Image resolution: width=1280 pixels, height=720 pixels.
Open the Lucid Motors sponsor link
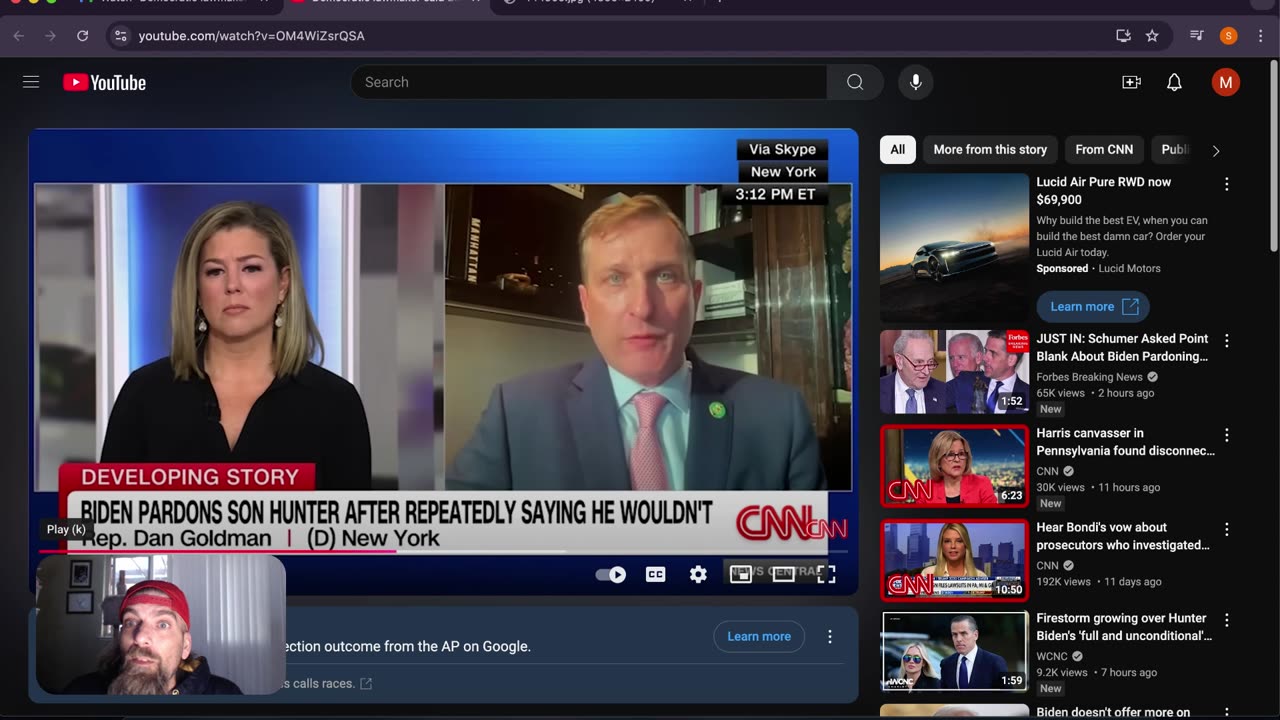1129,269
